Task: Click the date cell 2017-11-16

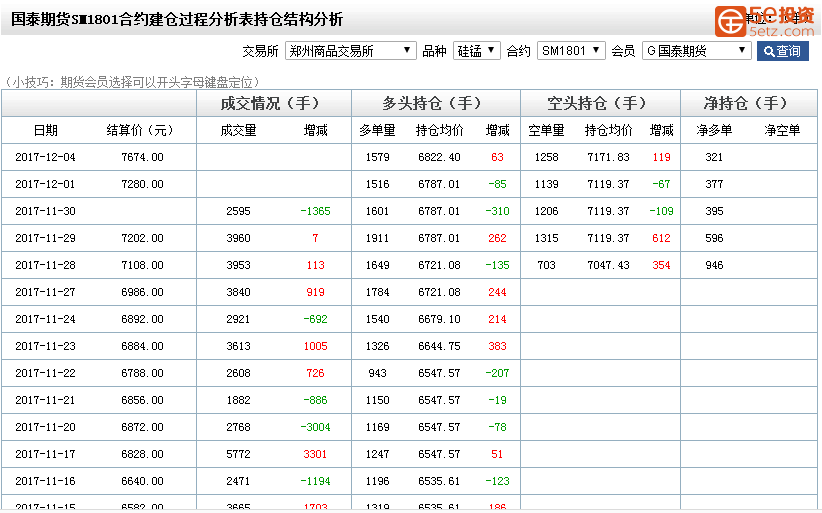Action: click(45, 481)
